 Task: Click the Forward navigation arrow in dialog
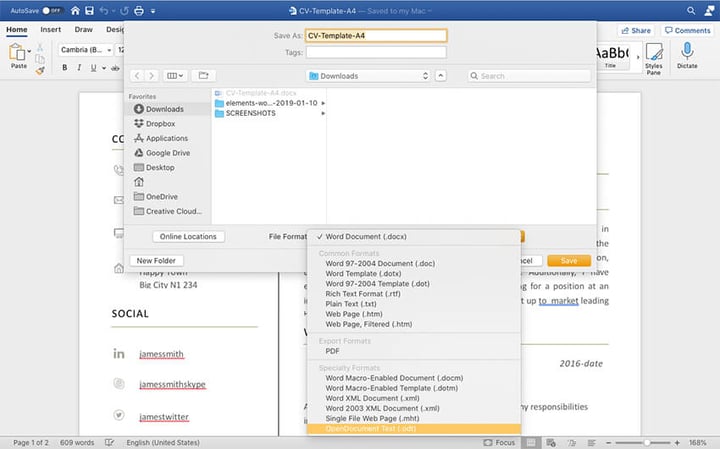click(151, 76)
